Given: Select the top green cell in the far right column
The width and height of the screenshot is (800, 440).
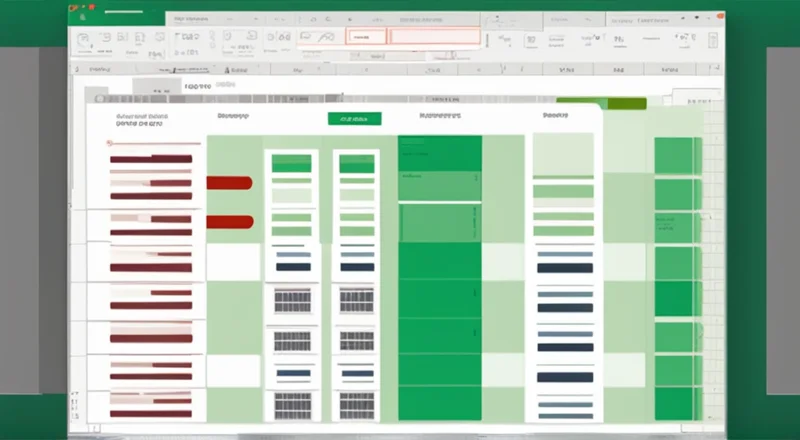Looking at the screenshot, I should (677, 156).
